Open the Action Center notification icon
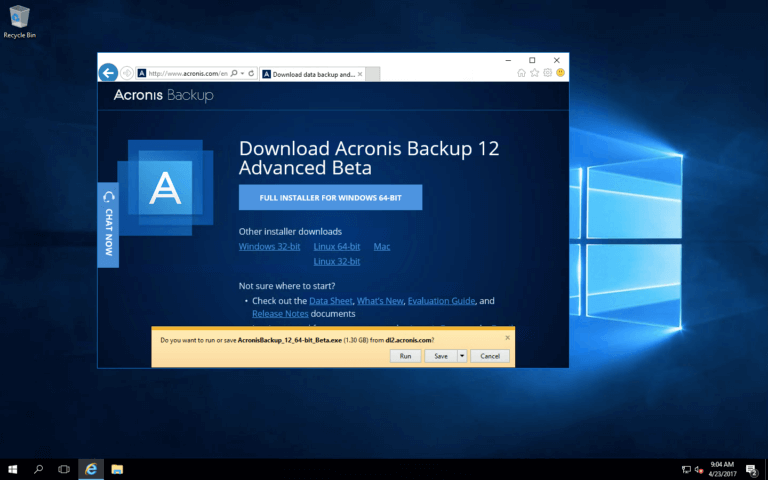 tap(752, 470)
